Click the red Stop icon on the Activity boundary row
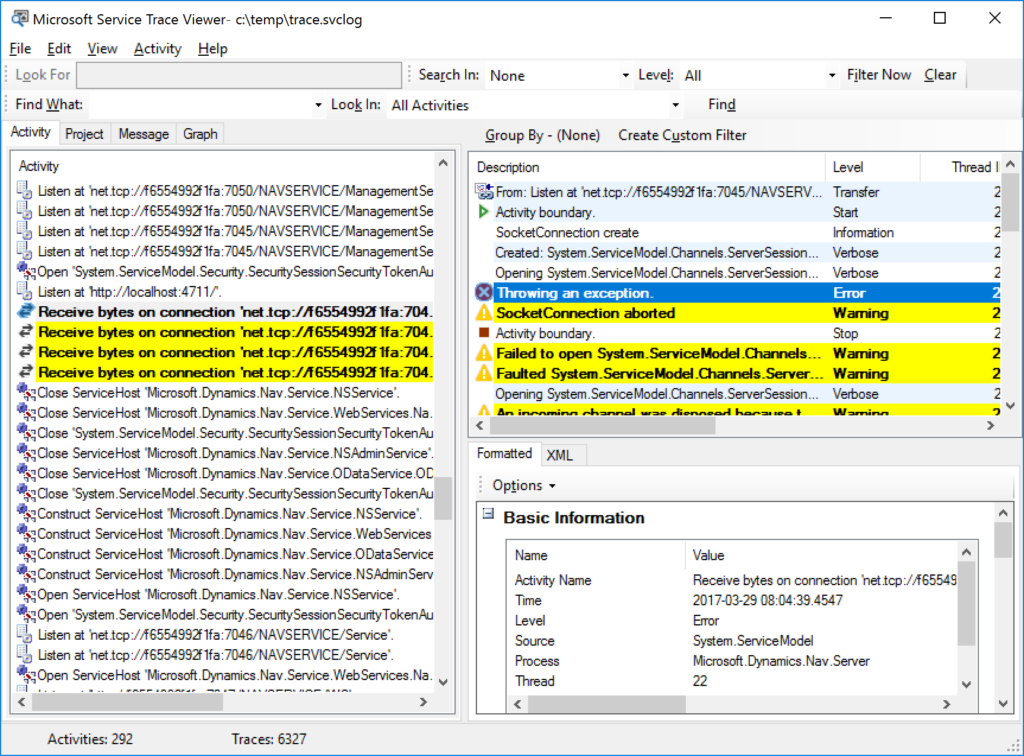 484,333
